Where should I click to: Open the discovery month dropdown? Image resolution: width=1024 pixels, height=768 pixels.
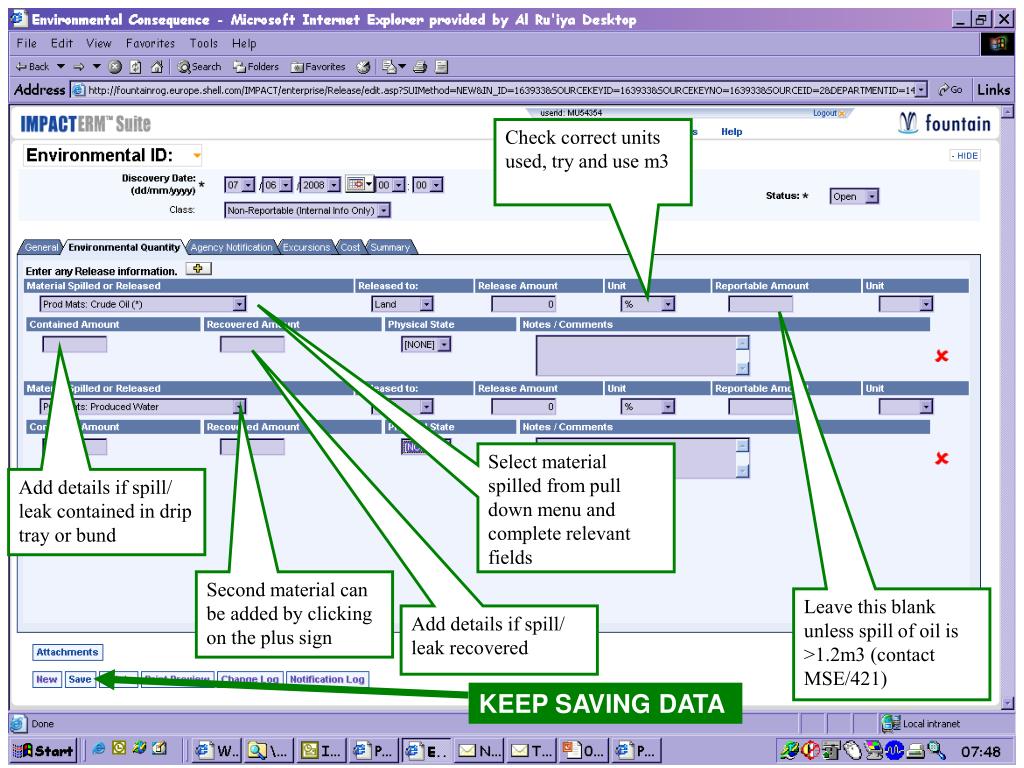285,185
